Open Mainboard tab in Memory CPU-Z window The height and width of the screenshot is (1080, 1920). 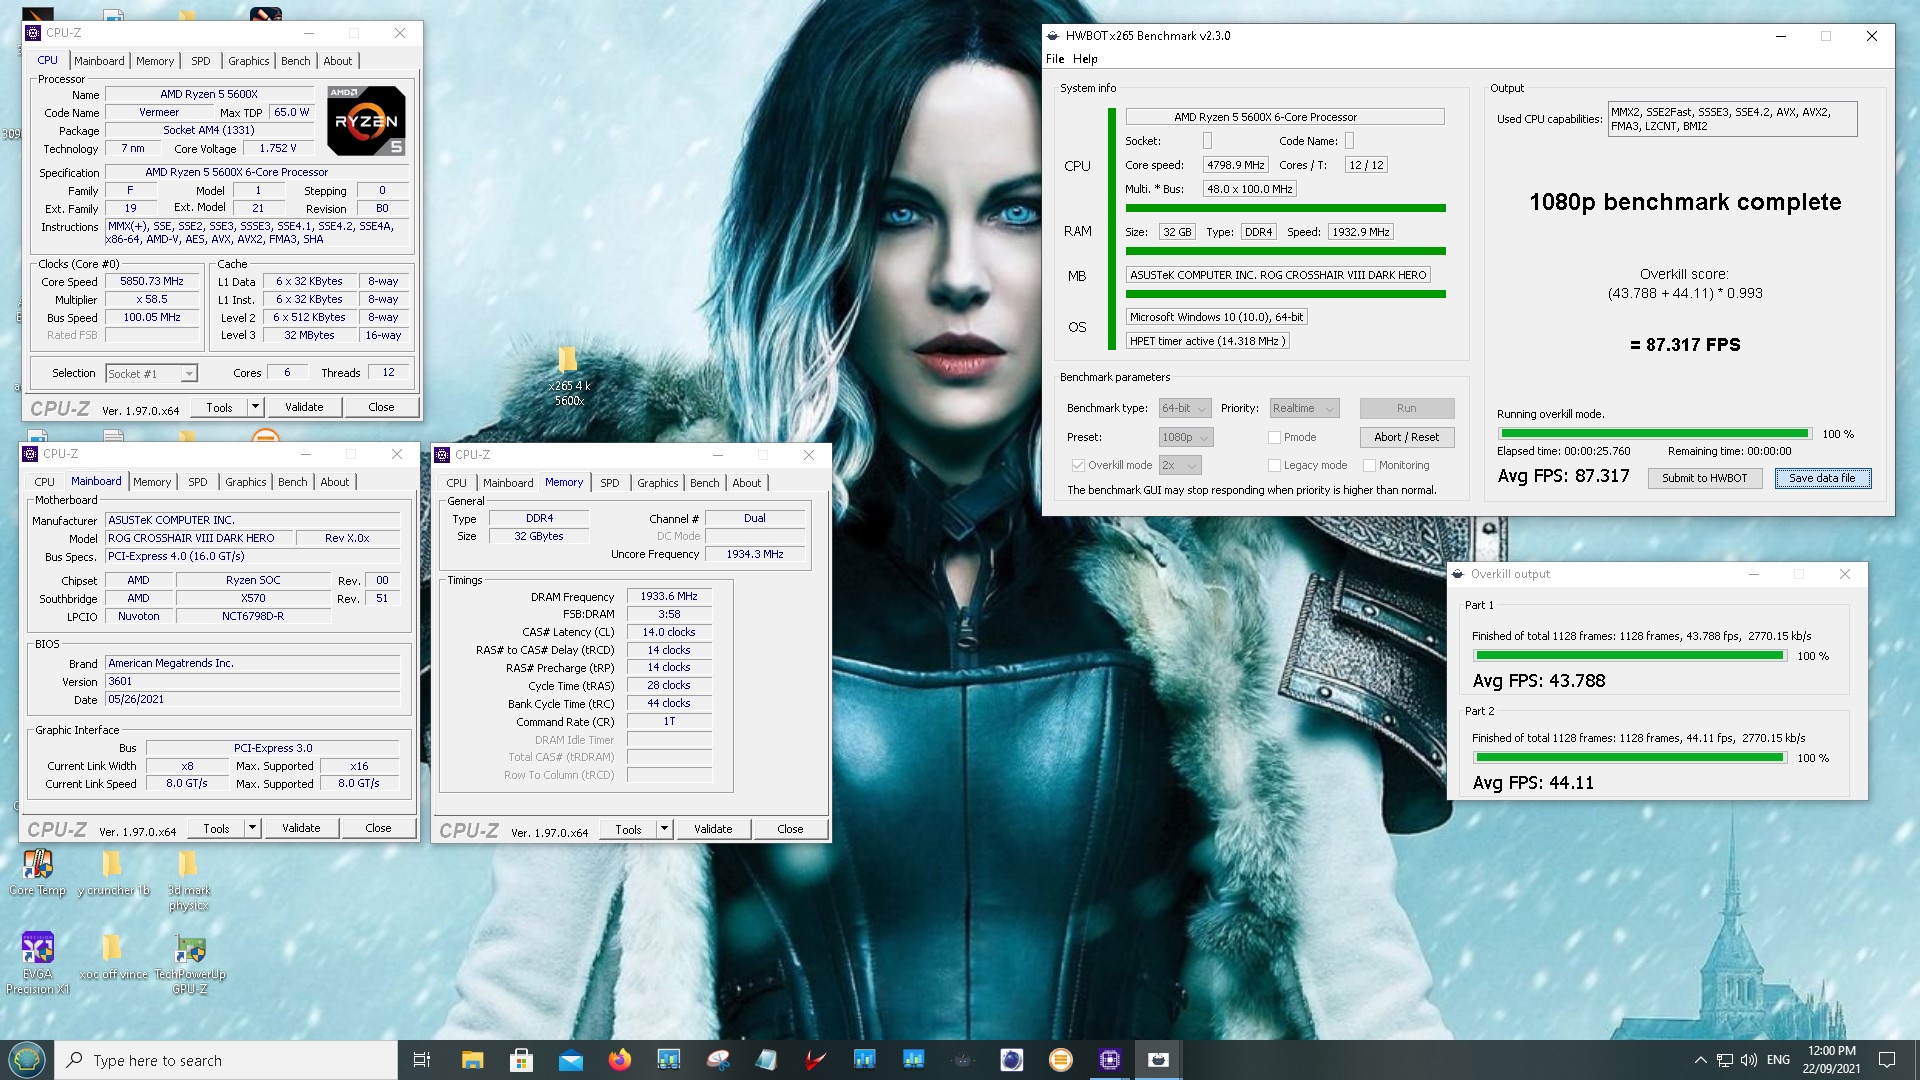pyautogui.click(x=508, y=483)
